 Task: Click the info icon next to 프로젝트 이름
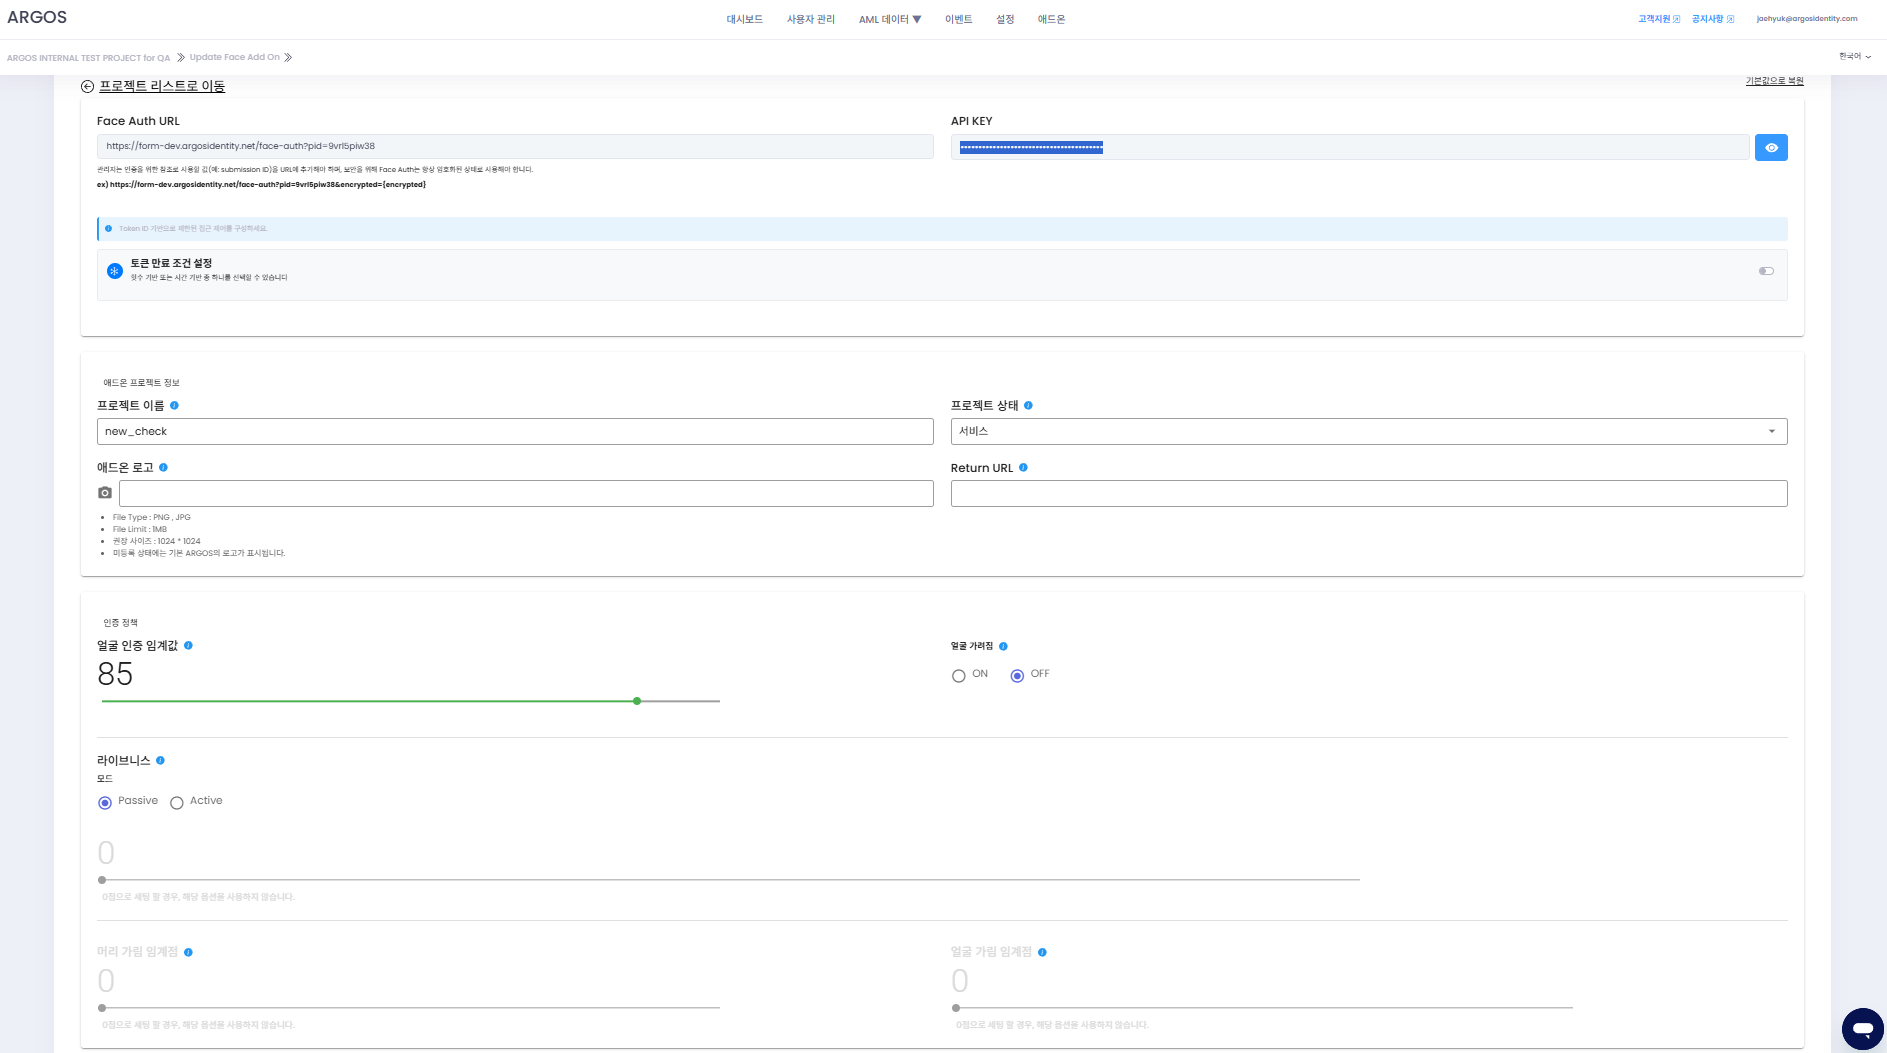pos(174,406)
